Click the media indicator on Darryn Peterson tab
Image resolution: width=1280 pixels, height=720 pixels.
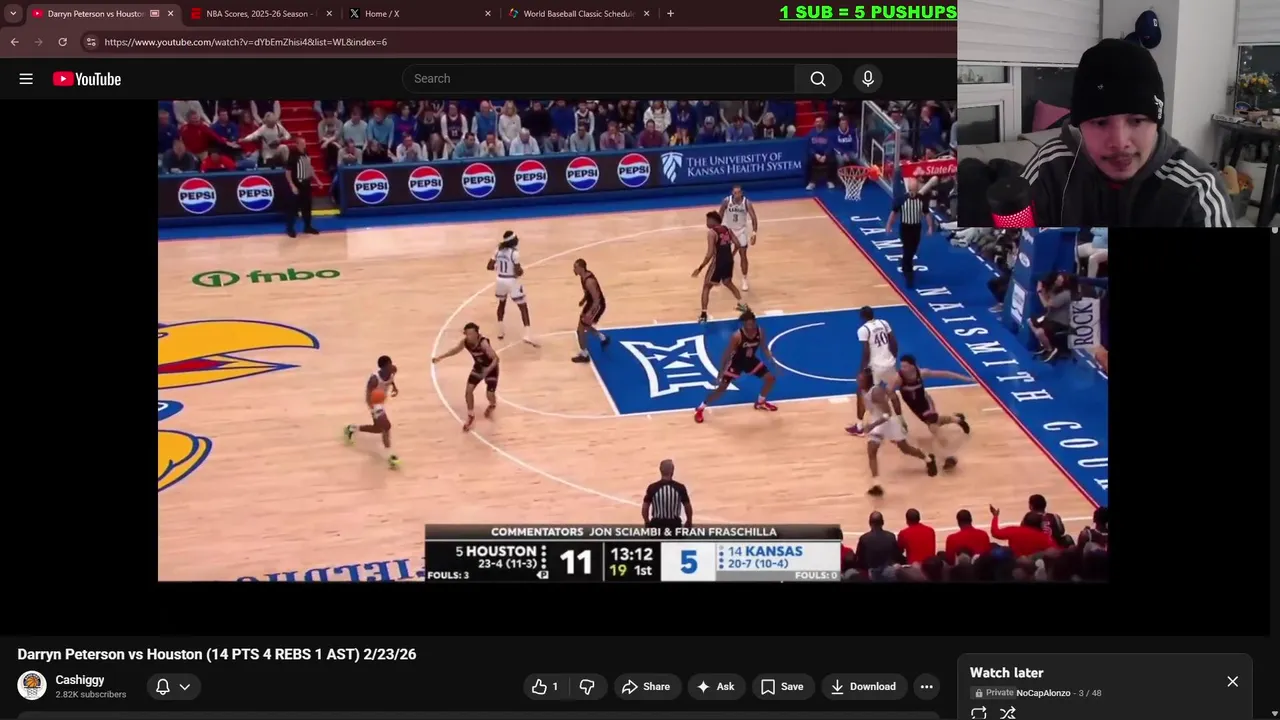tap(154, 14)
